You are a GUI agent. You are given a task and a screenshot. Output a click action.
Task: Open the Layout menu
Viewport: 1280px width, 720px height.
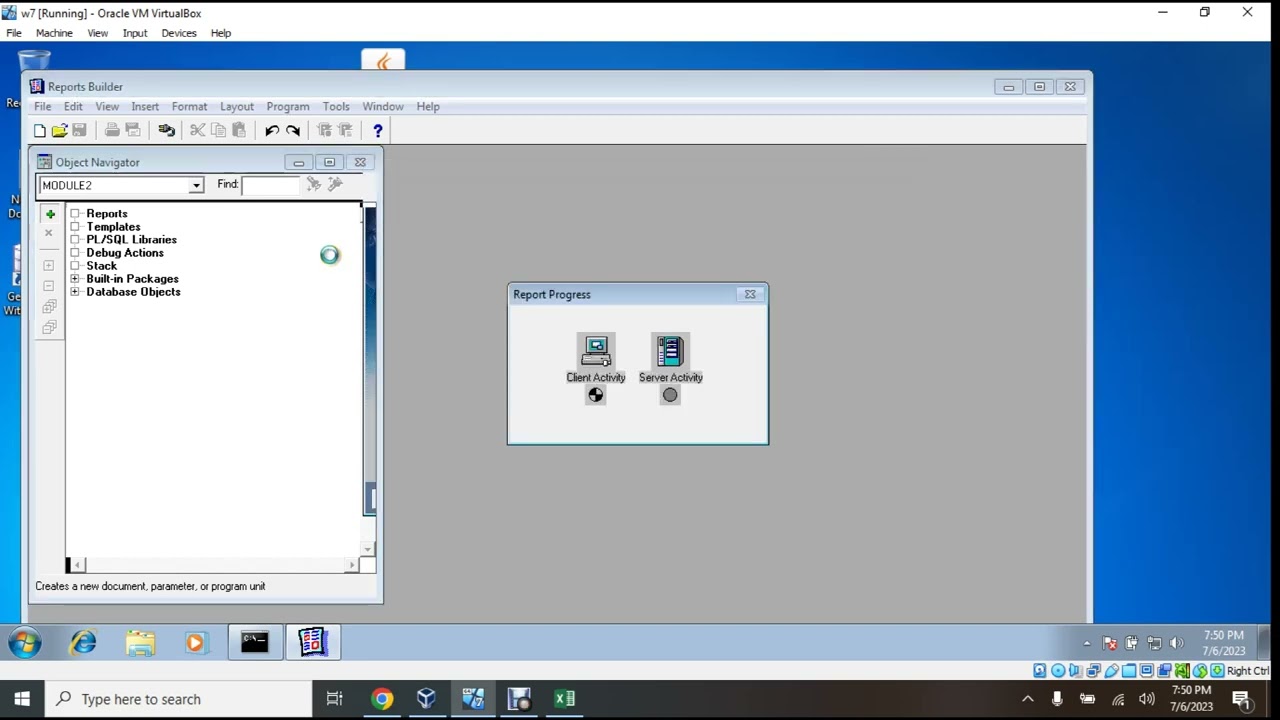coord(237,106)
